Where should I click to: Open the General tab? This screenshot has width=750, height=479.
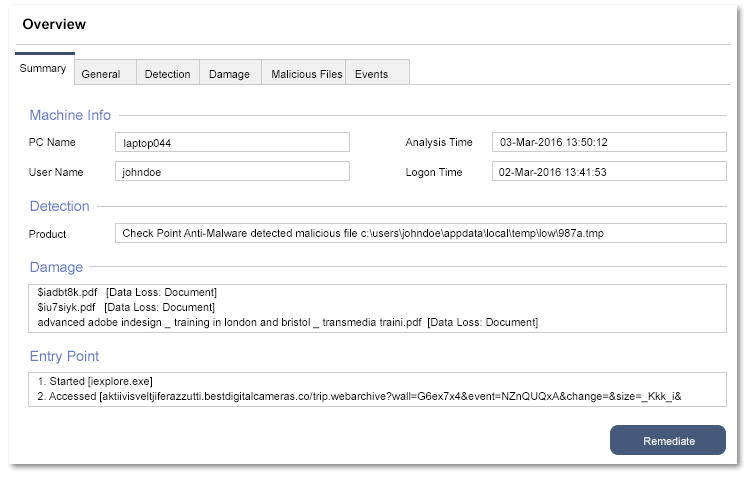(101, 74)
